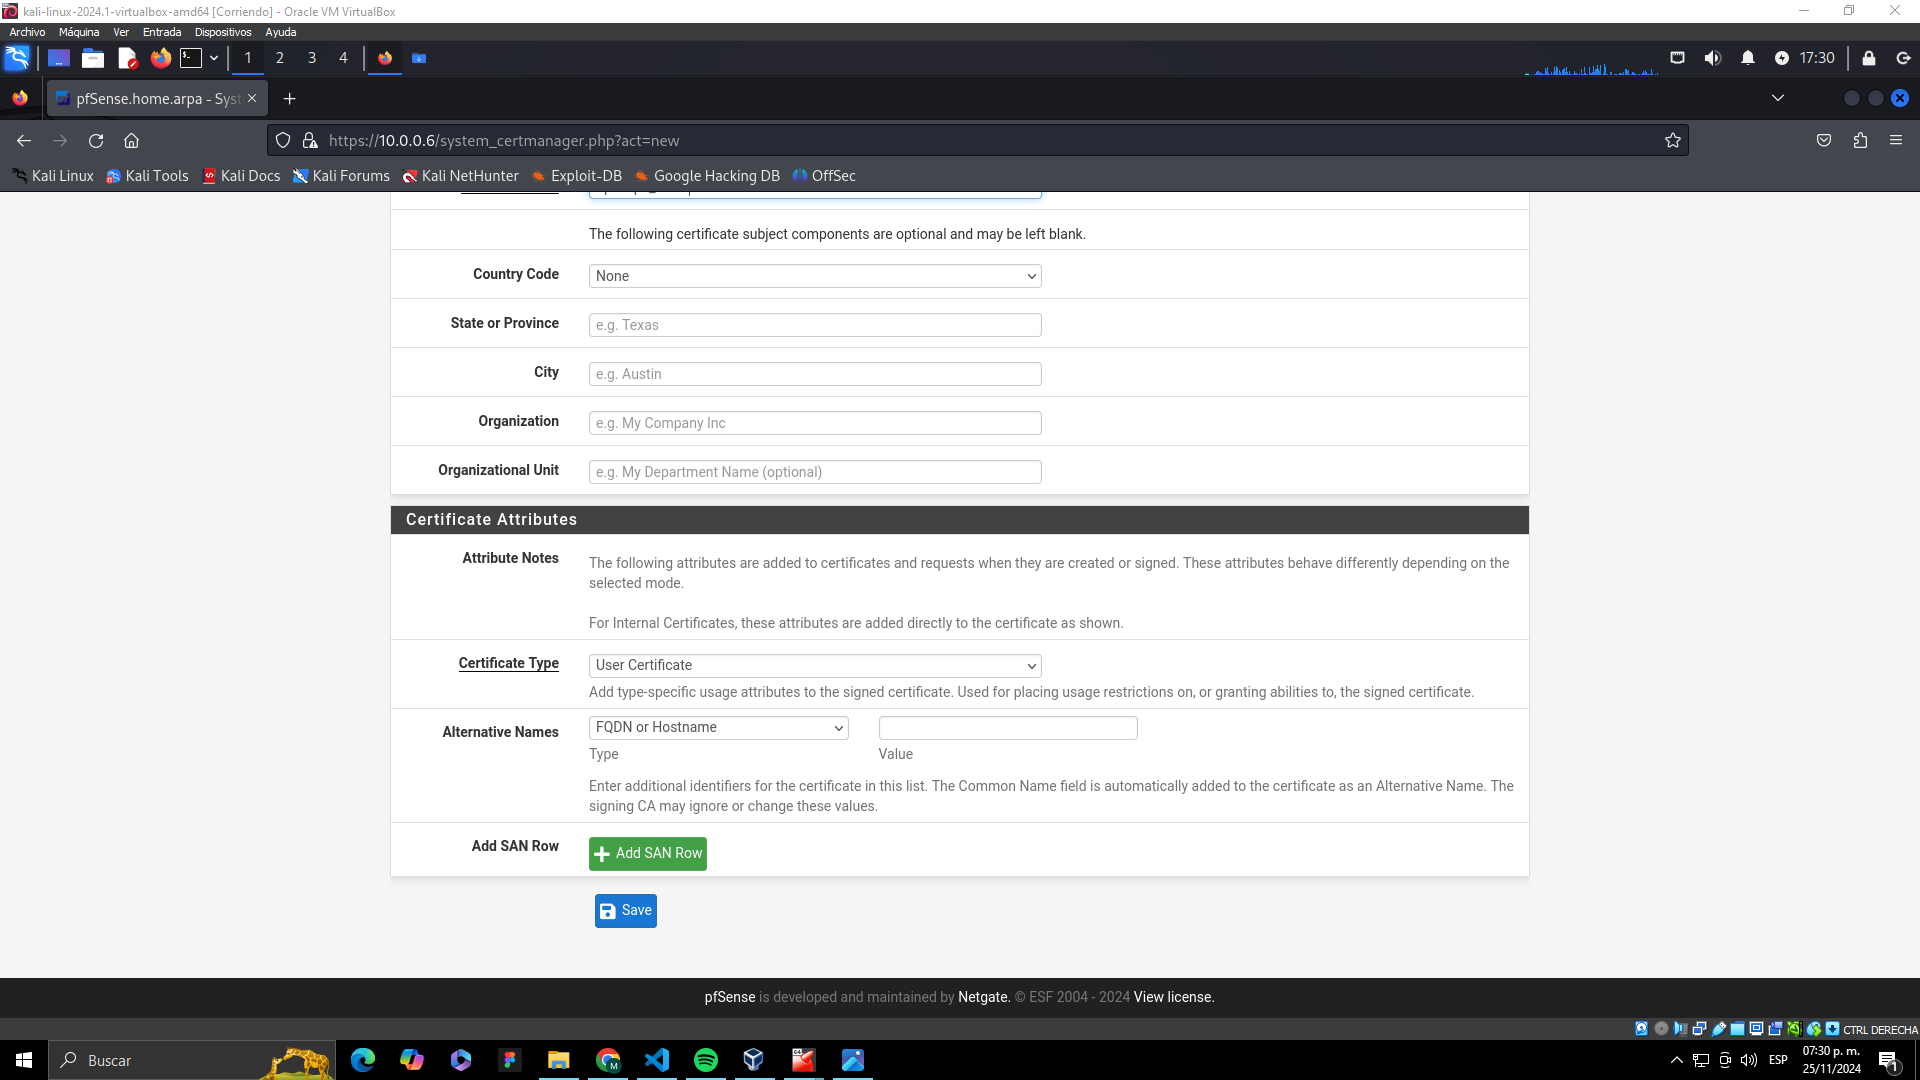Go back to the previous page
1920x1080 pixels.
point(24,141)
